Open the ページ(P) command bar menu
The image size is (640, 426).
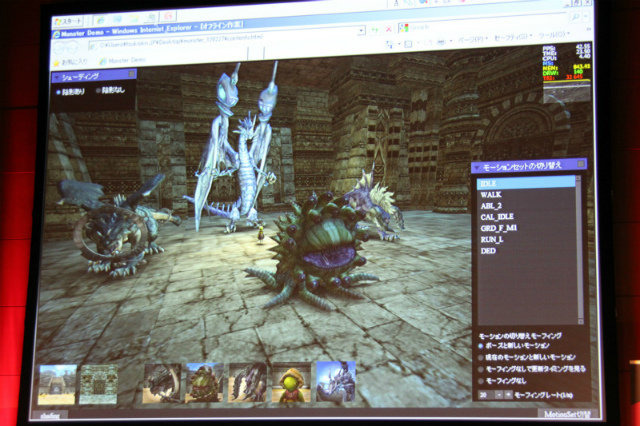click(472, 40)
